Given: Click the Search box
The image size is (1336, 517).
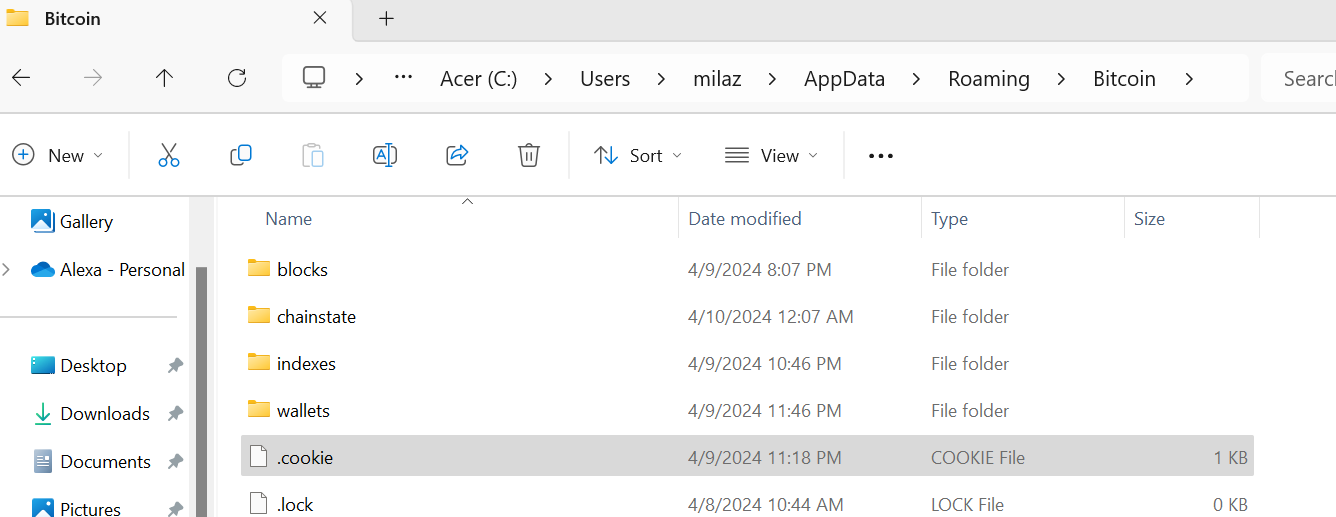Looking at the screenshot, I should tap(1298, 79).
